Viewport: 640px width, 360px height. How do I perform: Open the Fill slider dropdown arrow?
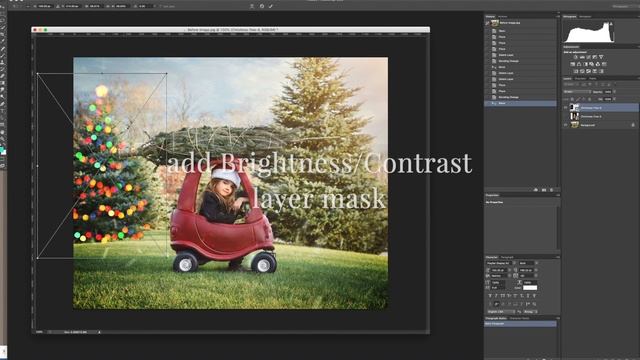click(614, 99)
